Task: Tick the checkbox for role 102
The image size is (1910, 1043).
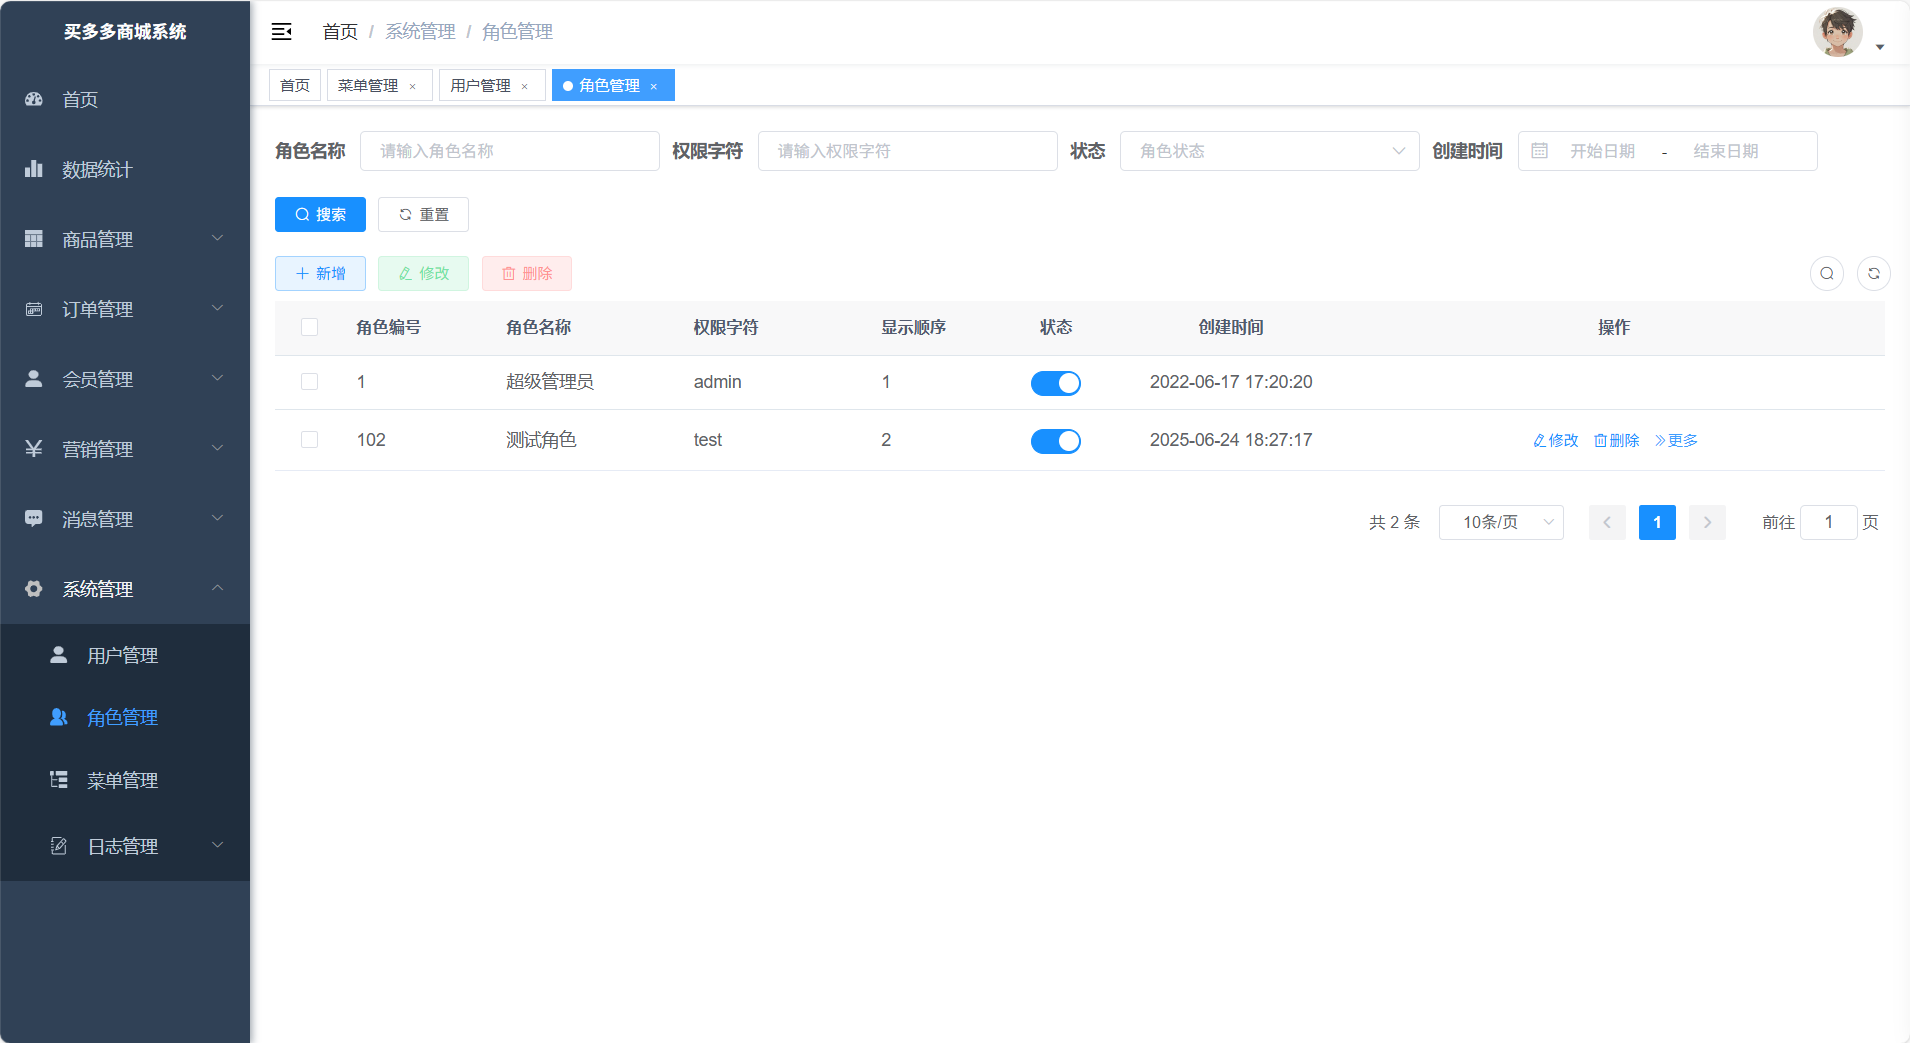Action: pos(310,440)
